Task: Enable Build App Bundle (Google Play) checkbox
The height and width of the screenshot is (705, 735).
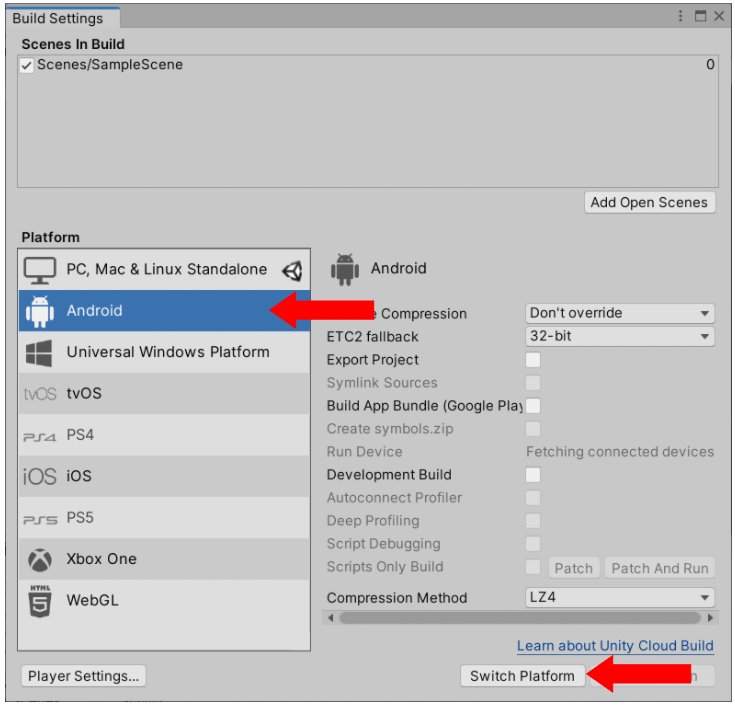Action: point(533,406)
